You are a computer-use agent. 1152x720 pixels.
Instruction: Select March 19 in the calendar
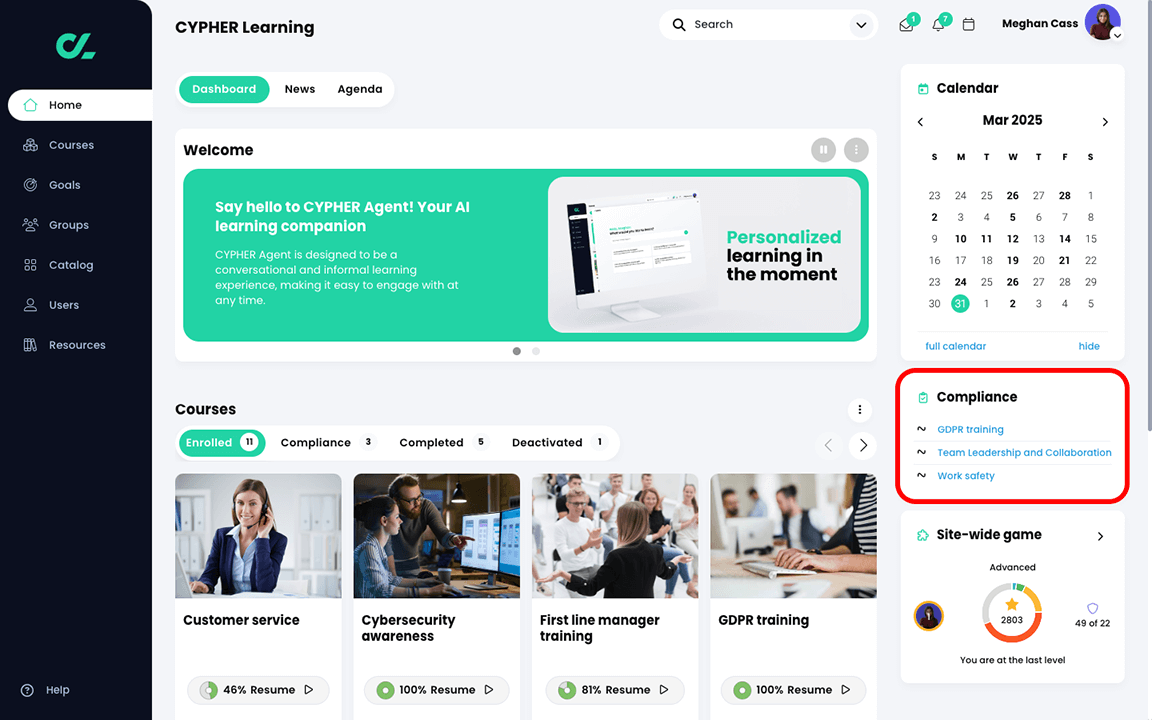[1012, 260]
